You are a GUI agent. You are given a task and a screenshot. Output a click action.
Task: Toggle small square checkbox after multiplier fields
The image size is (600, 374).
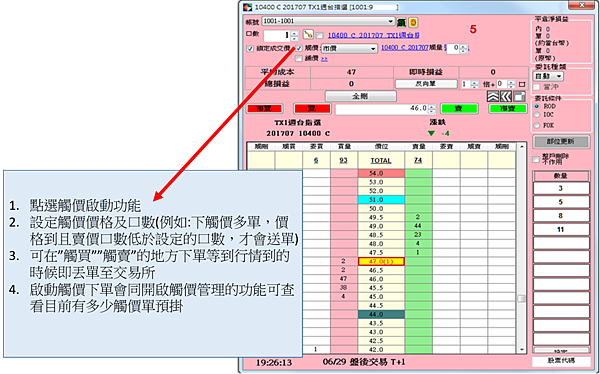pos(522,84)
